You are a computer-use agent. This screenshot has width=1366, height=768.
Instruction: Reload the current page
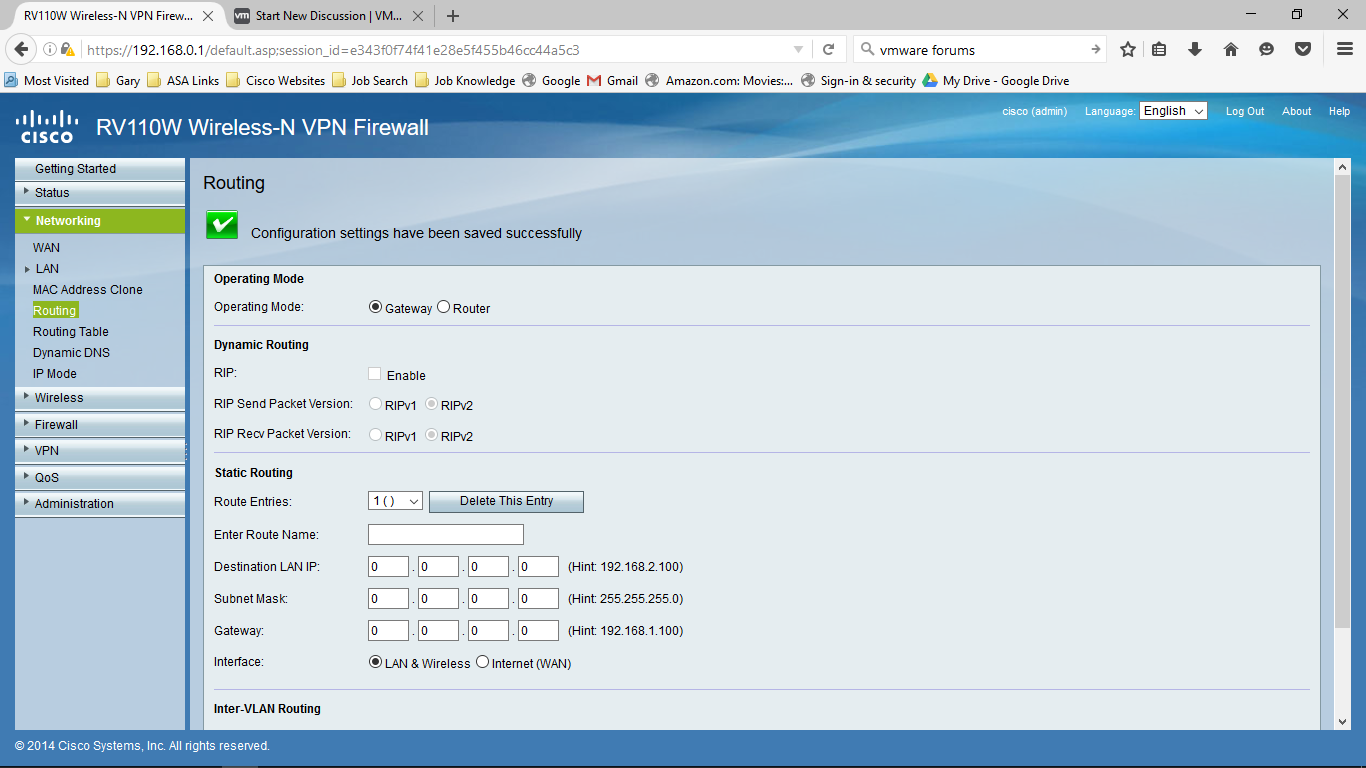(828, 47)
